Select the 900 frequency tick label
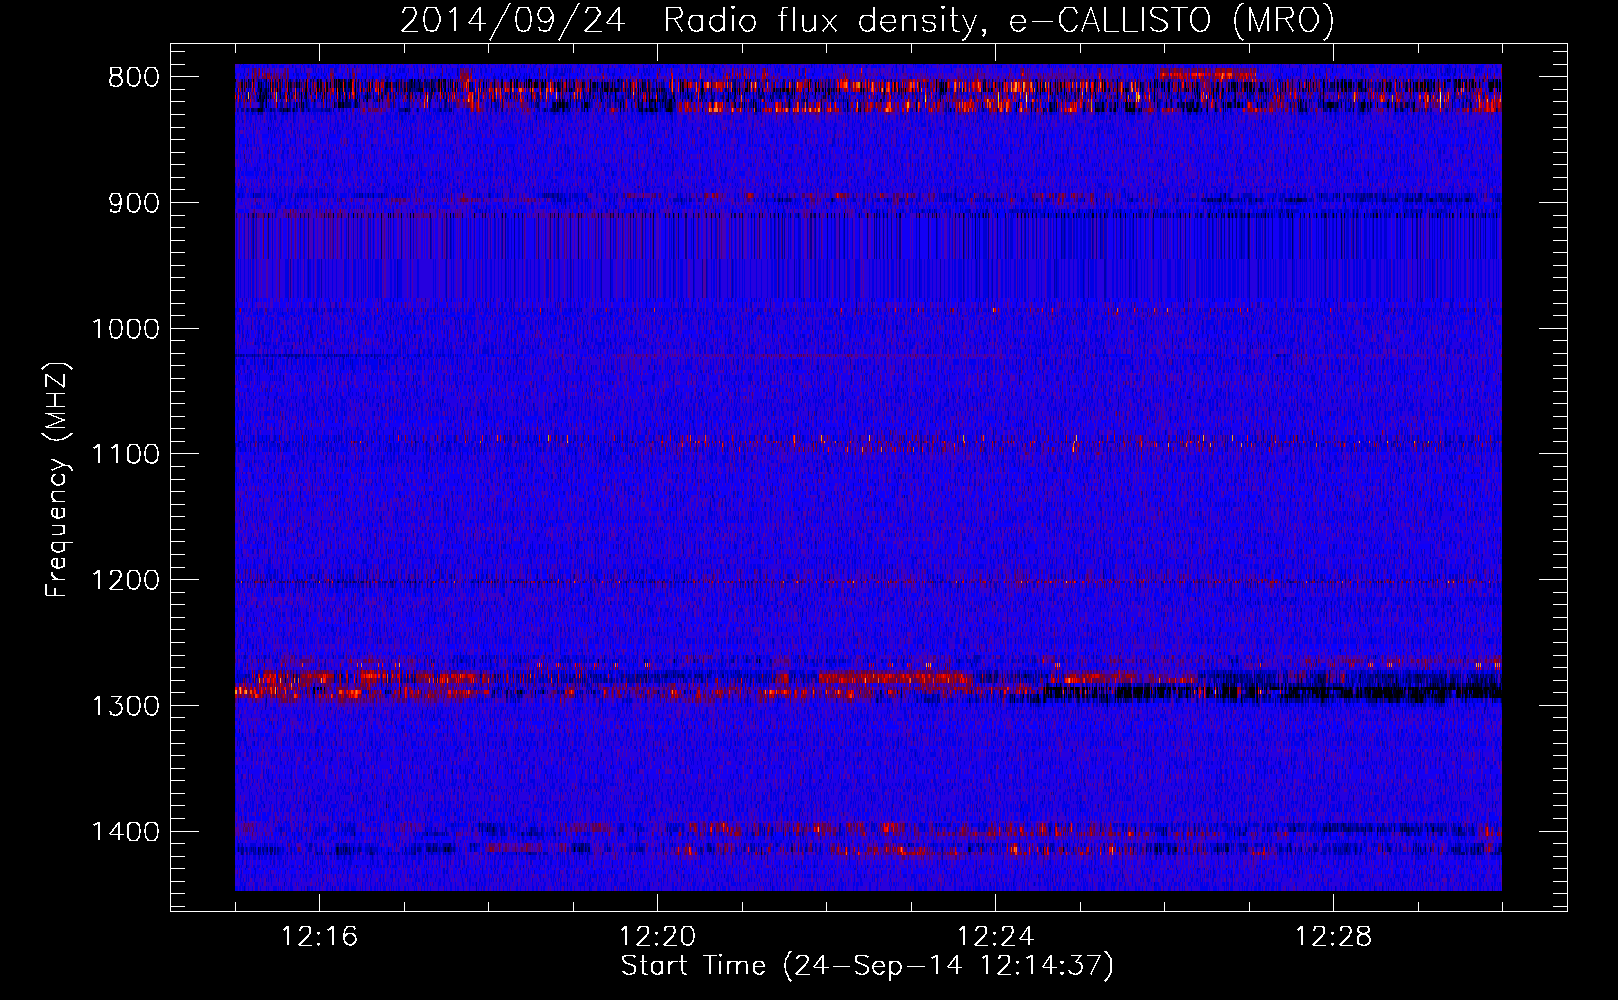 pos(134,204)
